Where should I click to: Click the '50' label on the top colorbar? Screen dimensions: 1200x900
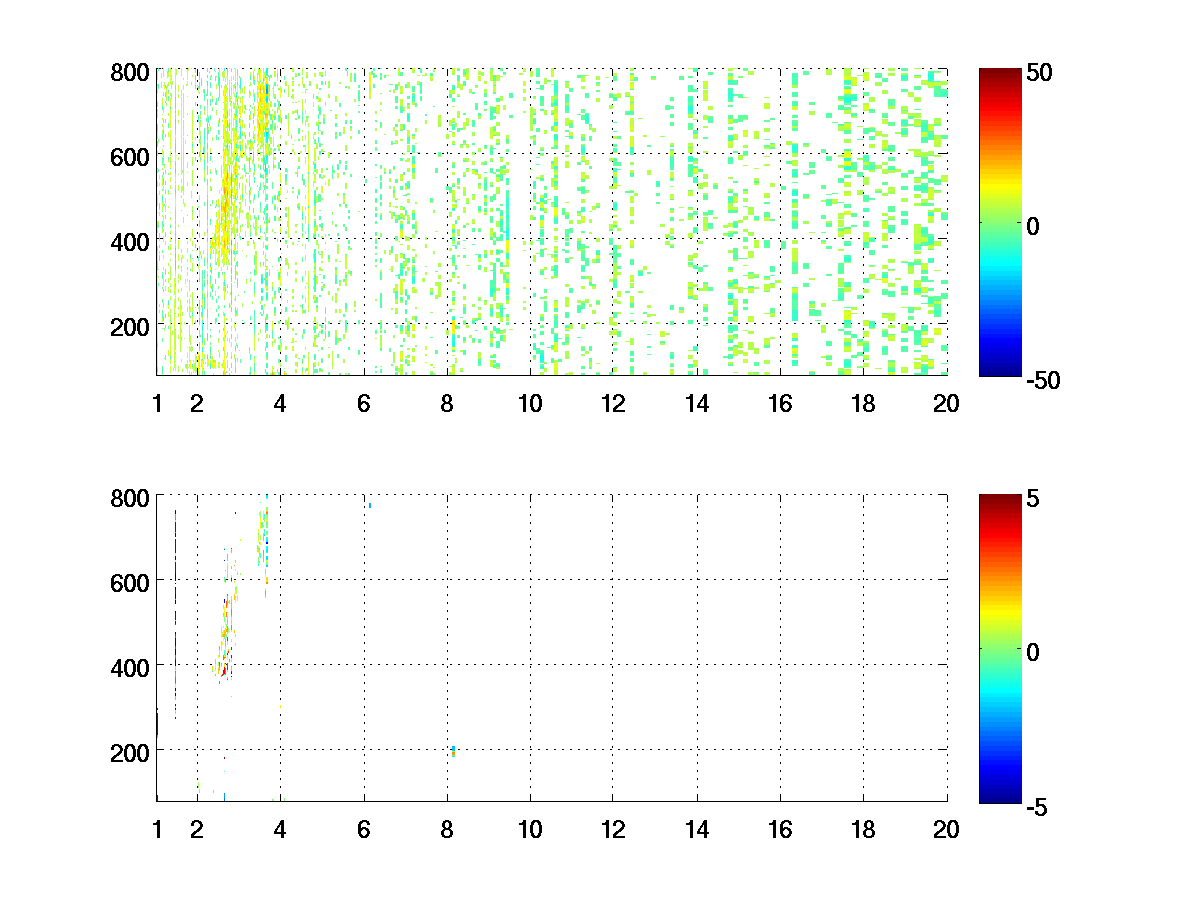(1038, 71)
